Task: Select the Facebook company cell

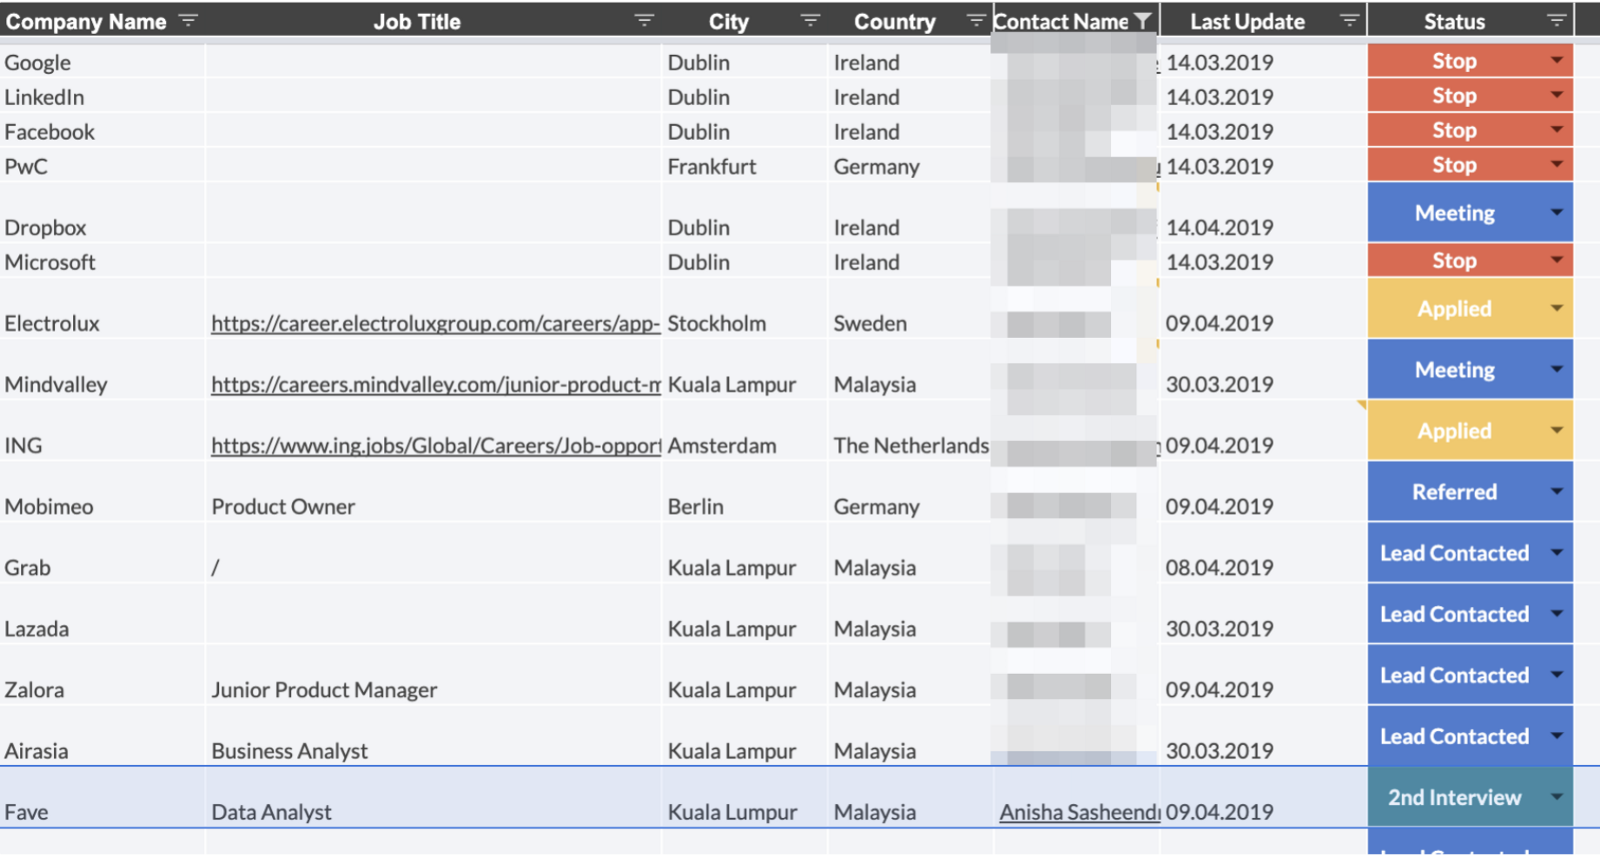Action: tap(102, 131)
